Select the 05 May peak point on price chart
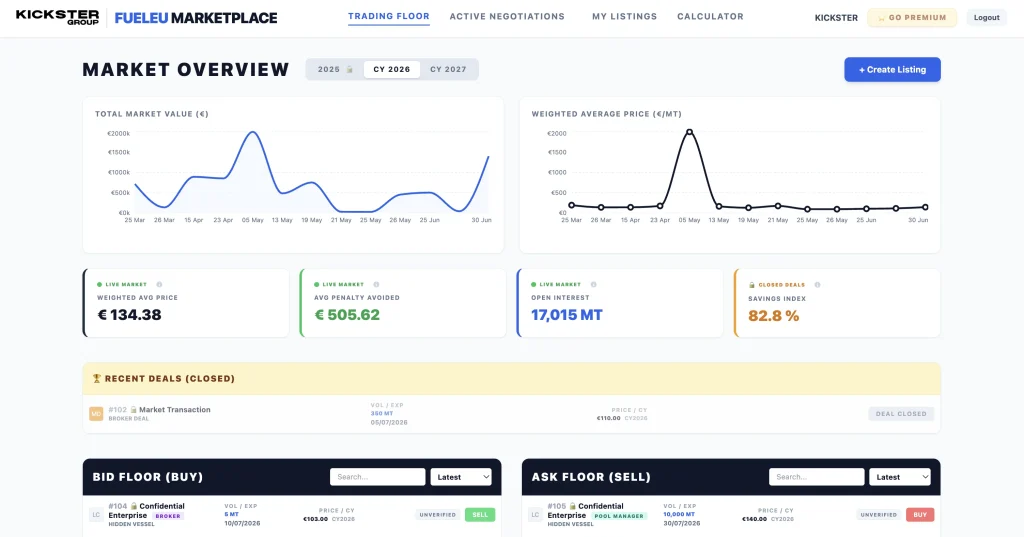Image resolution: width=1024 pixels, height=537 pixels. (689, 132)
